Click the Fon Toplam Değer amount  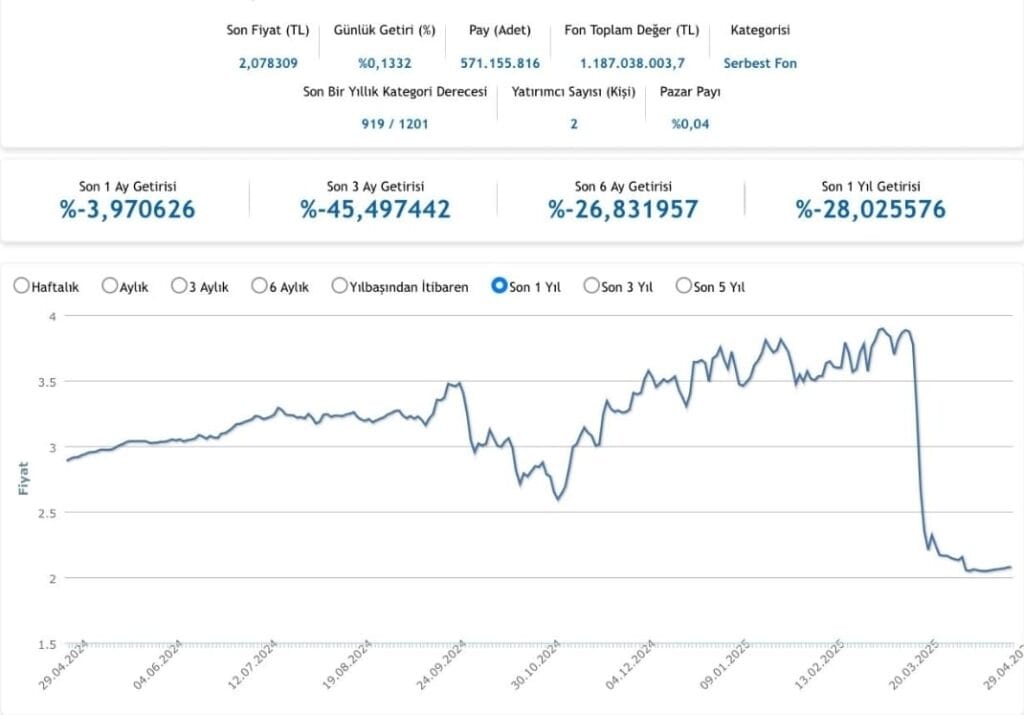pos(632,63)
